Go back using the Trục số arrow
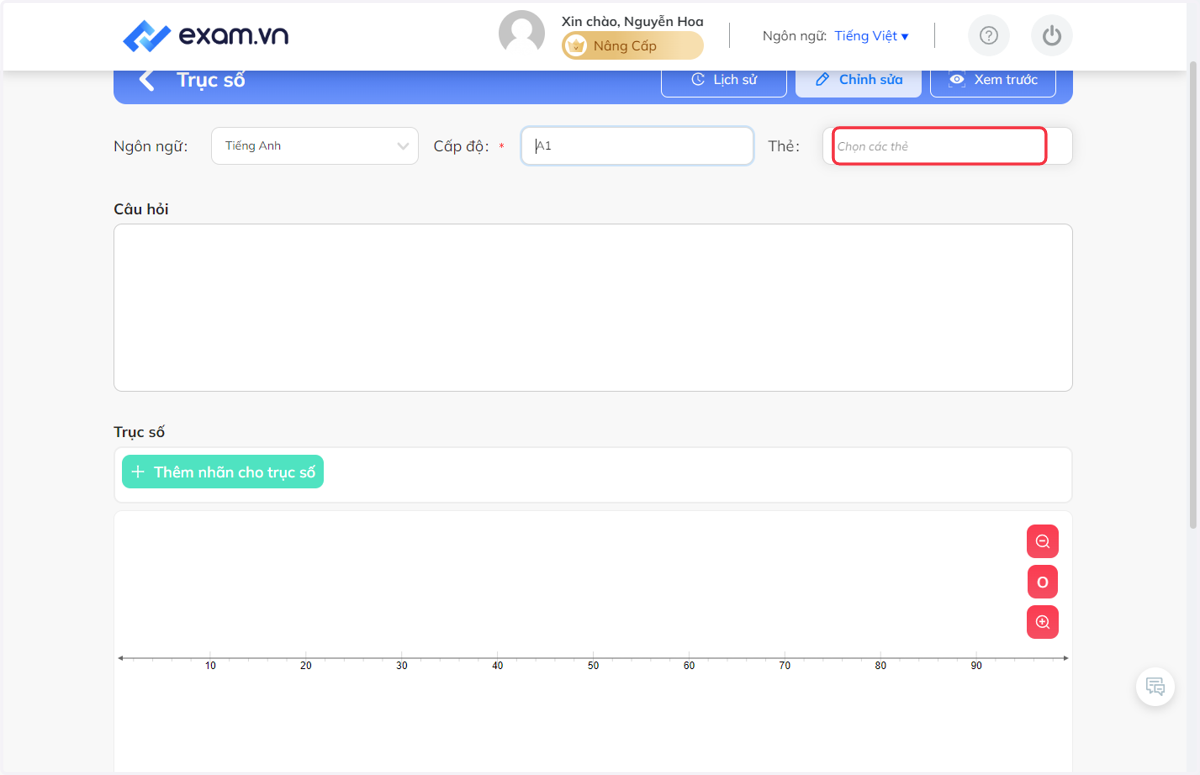 tap(147, 80)
